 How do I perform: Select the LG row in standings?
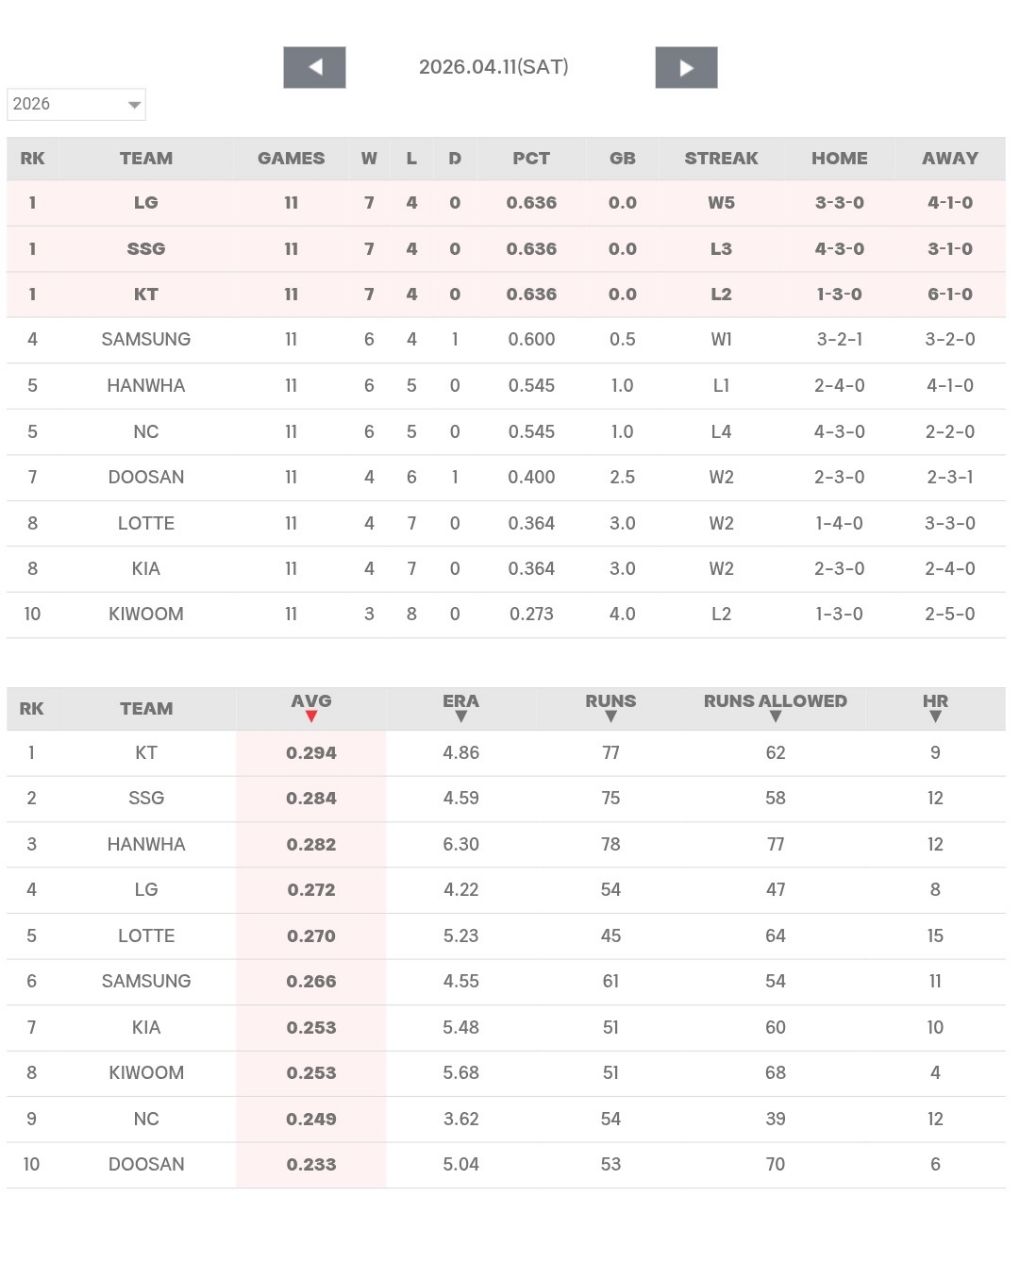point(146,203)
